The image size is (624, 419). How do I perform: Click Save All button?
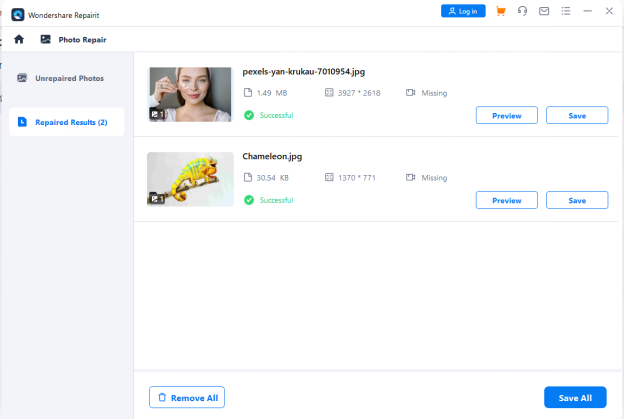(575, 398)
